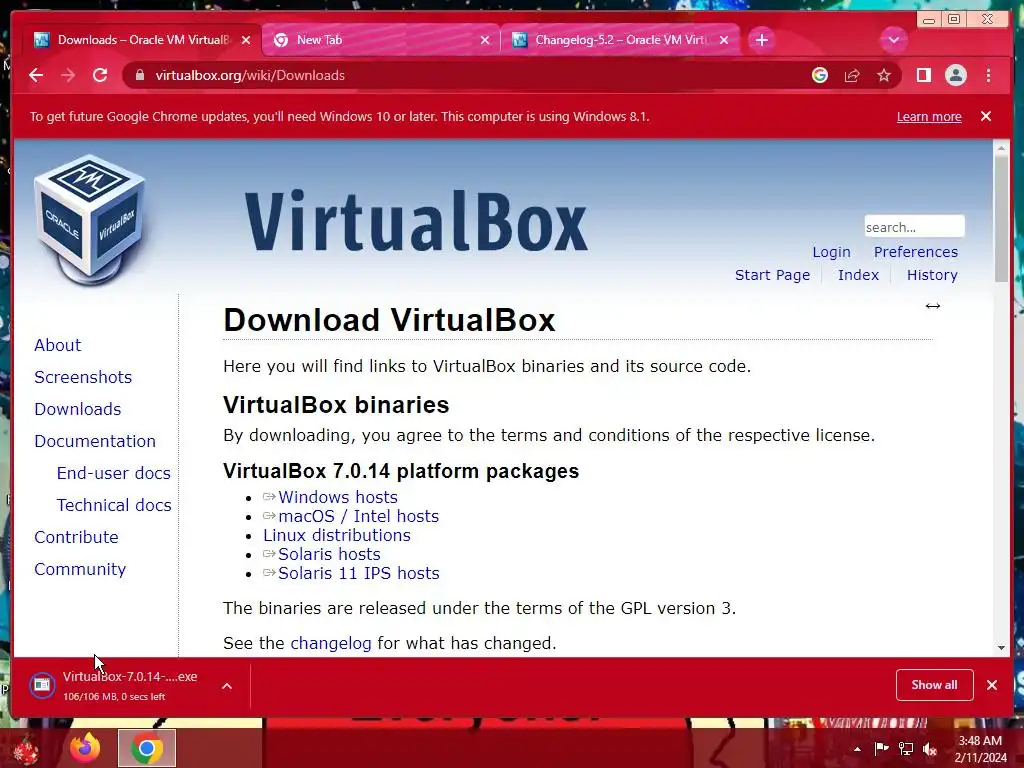Open the network tray icon
Image resolution: width=1024 pixels, height=768 pixels.
tap(906, 748)
